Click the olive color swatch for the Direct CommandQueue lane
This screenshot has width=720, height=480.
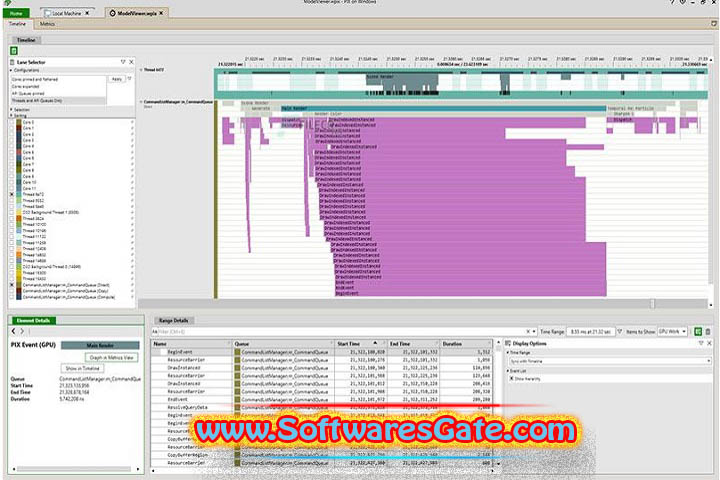tap(19, 285)
